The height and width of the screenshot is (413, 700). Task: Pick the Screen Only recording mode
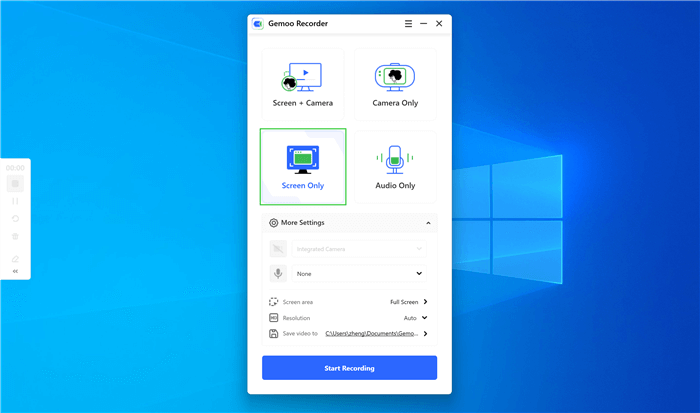click(x=303, y=167)
